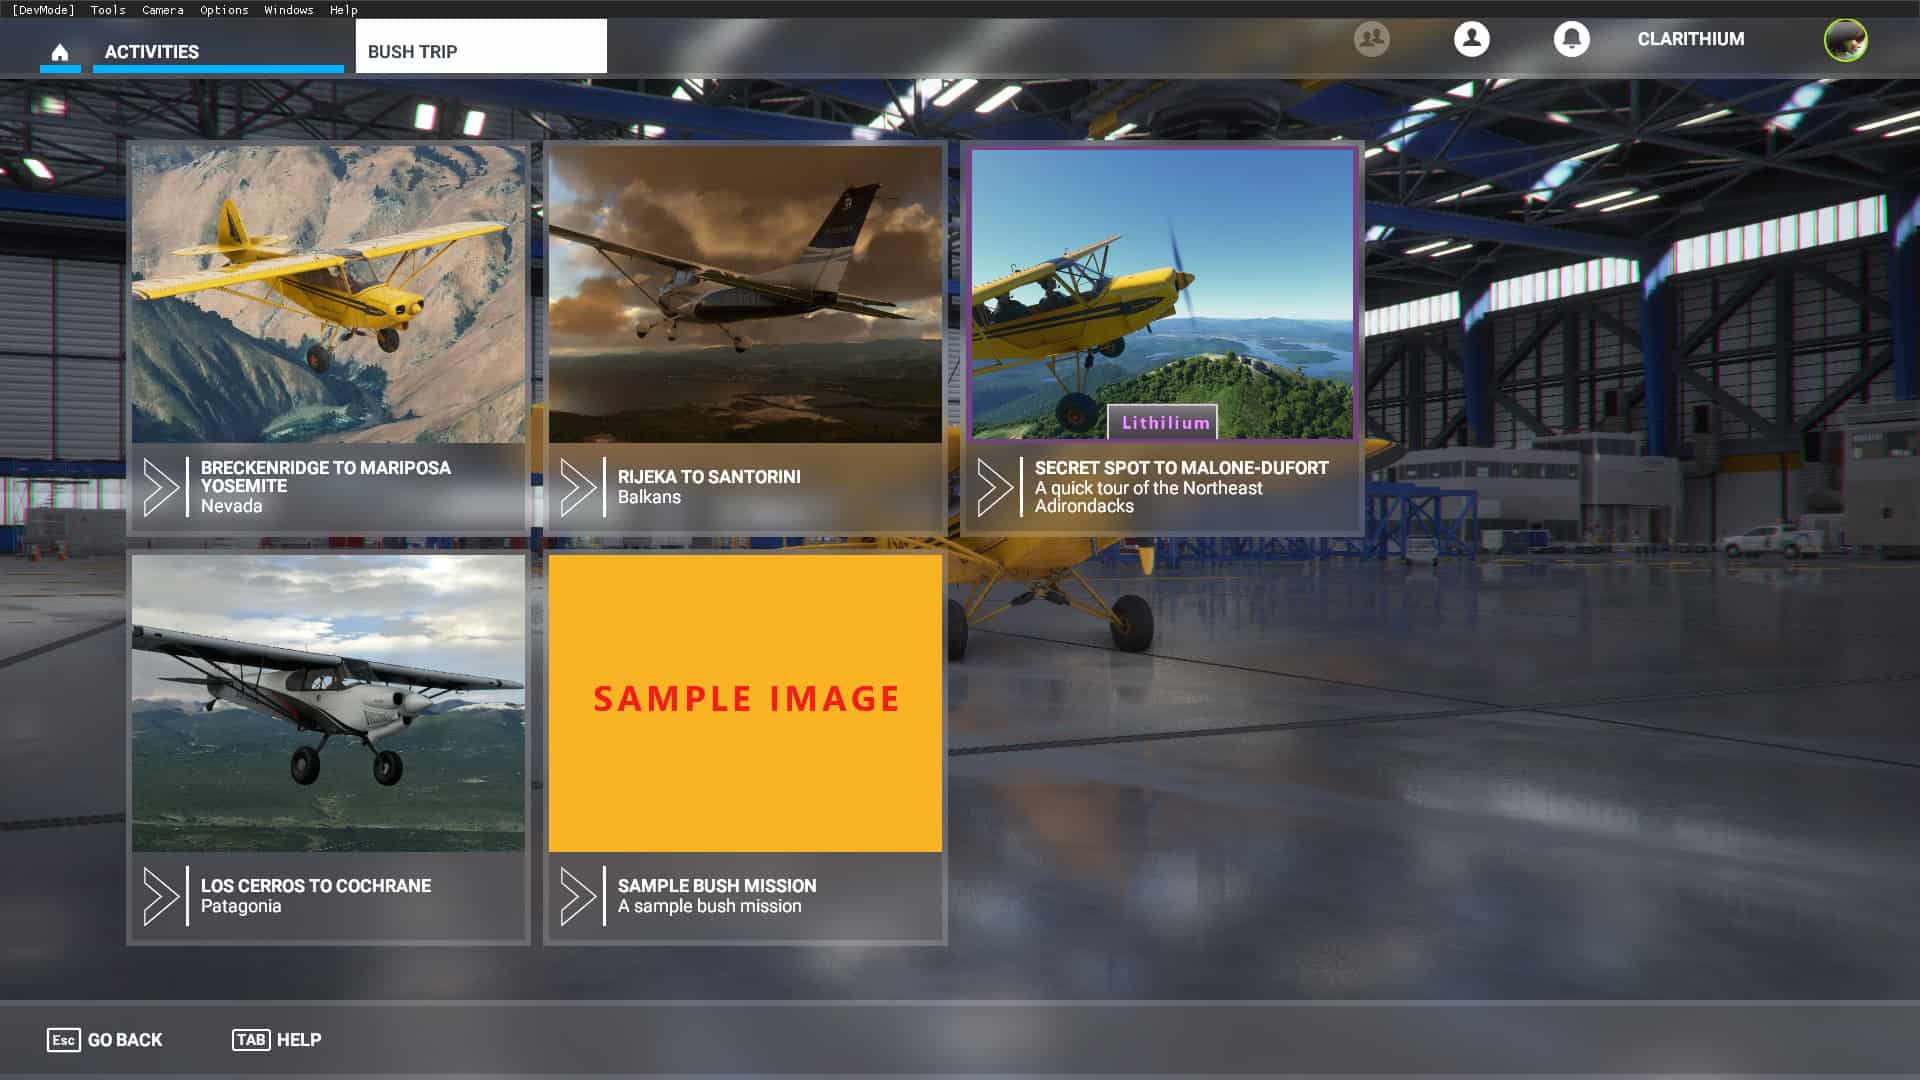Open the user profile icon

1471,39
